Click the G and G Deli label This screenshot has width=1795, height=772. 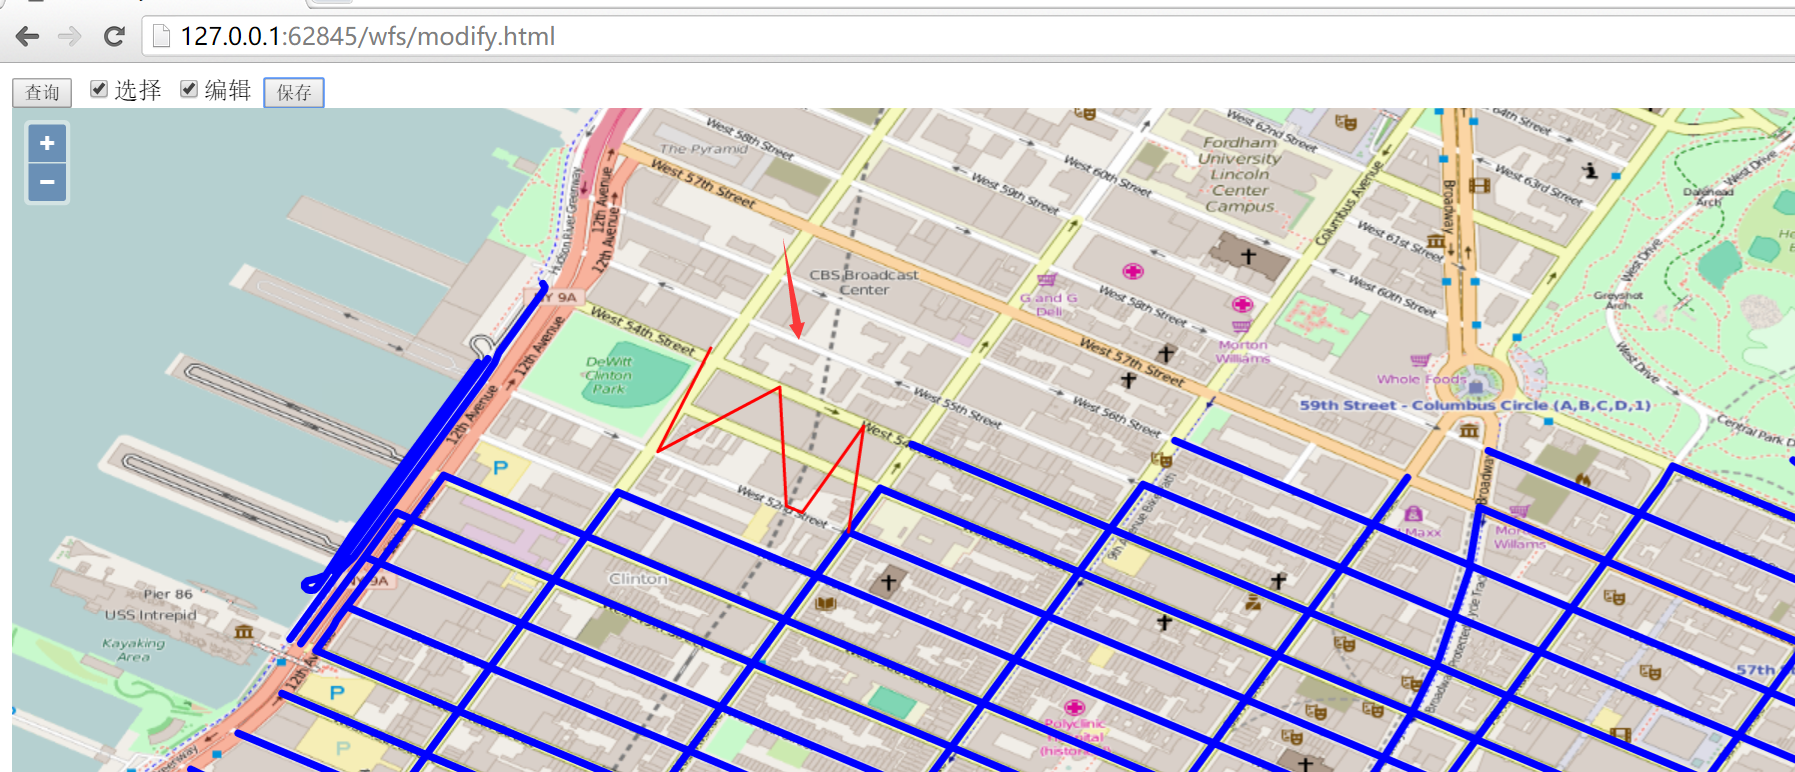pyautogui.click(x=1049, y=304)
